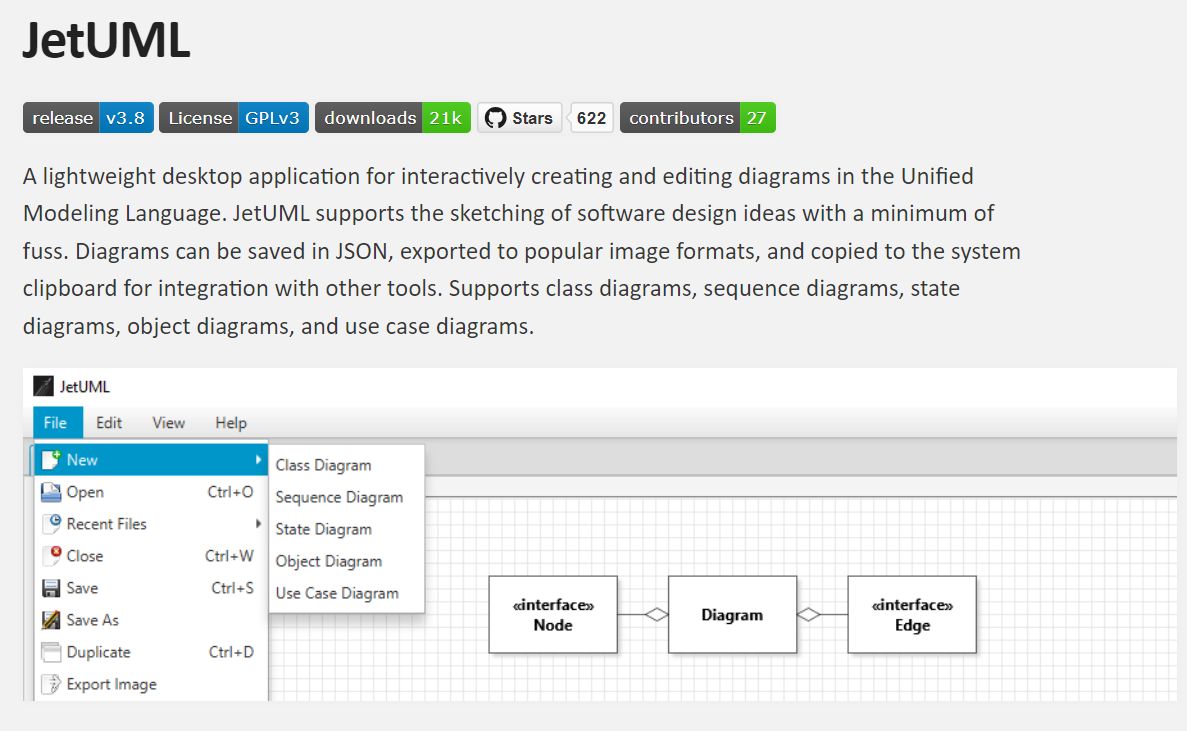Click the release v3.8 badge
Image resolution: width=1187 pixels, height=731 pixels.
(x=89, y=118)
